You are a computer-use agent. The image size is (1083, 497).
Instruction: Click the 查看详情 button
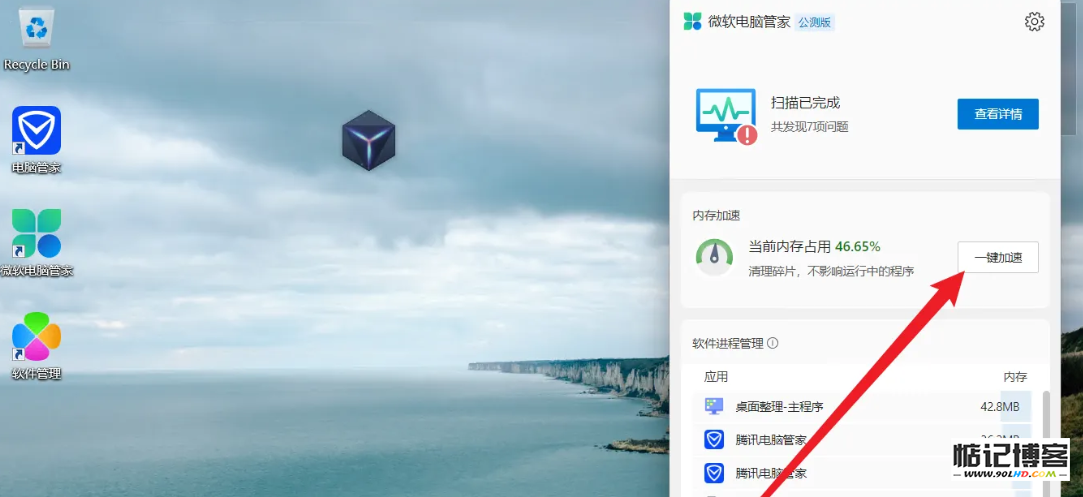point(998,114)
